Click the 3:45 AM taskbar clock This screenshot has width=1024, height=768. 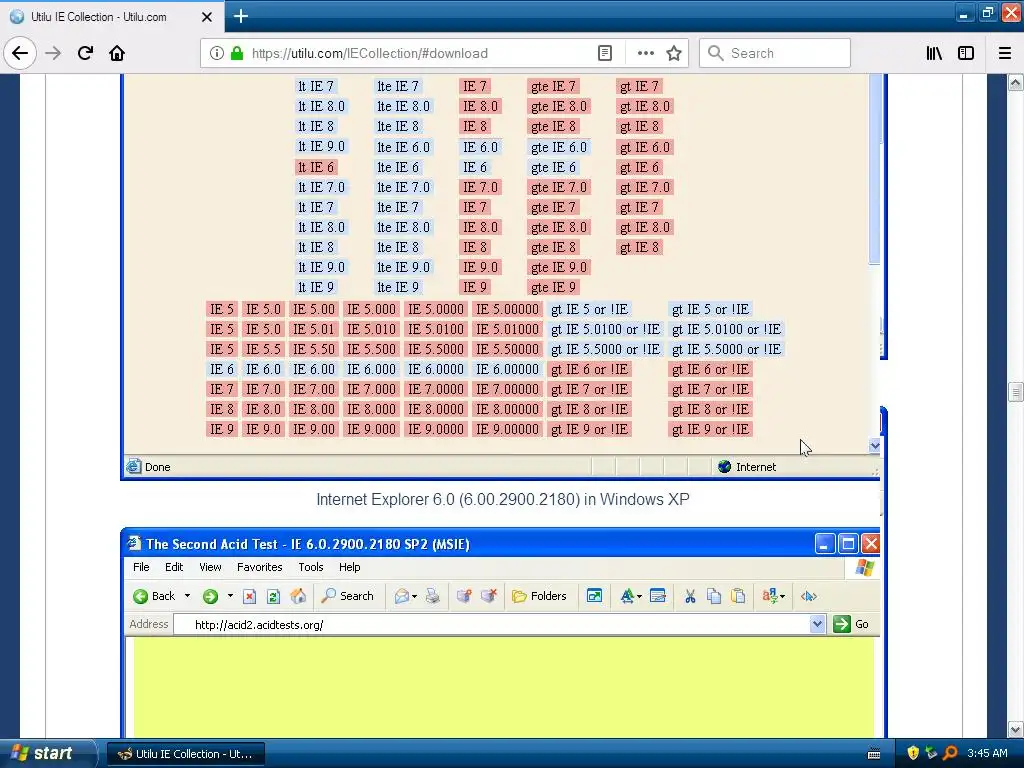[x=987, y=753]
